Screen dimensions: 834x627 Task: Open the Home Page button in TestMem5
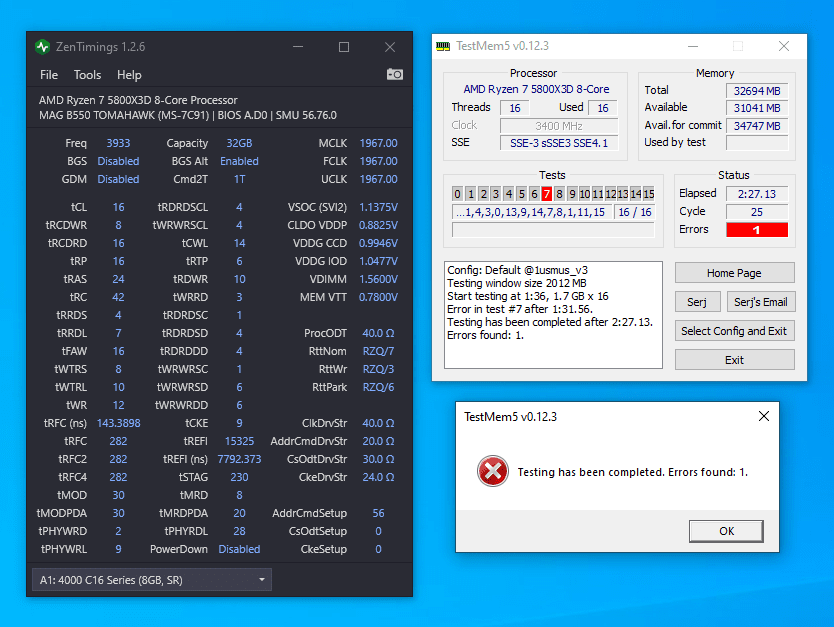point(735,273)
